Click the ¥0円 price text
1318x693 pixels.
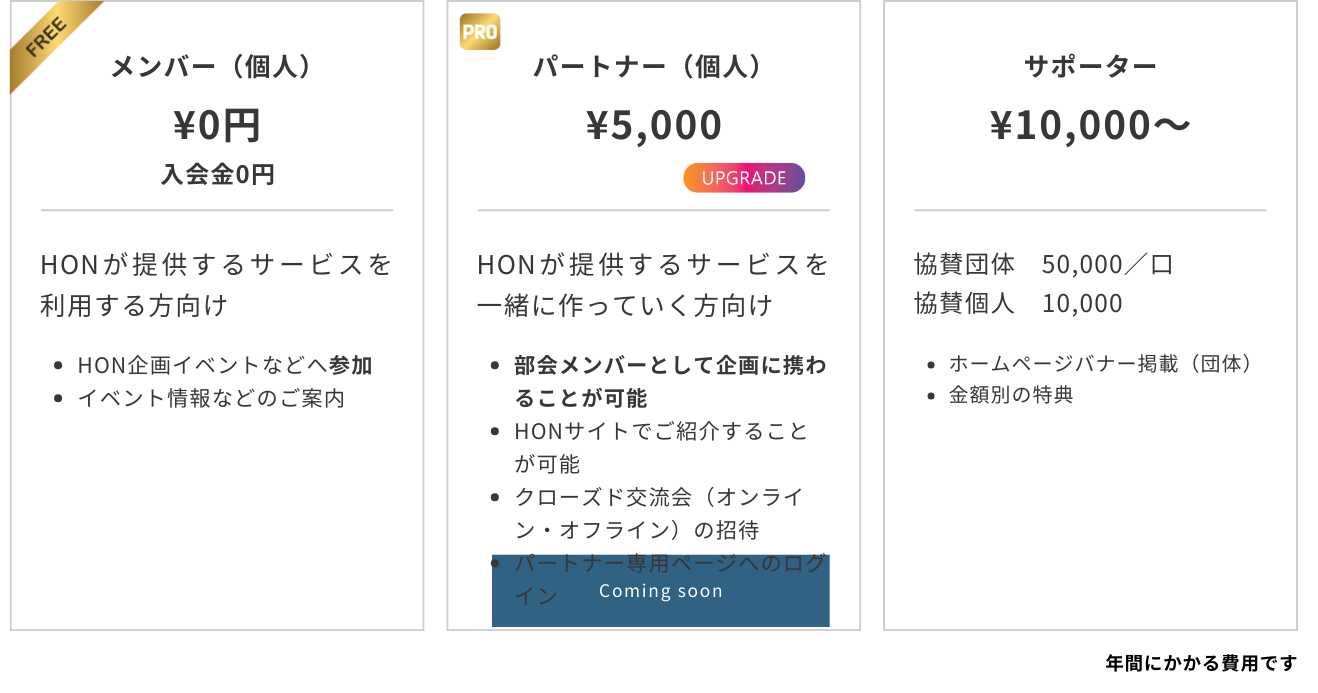tap(217, 125)
